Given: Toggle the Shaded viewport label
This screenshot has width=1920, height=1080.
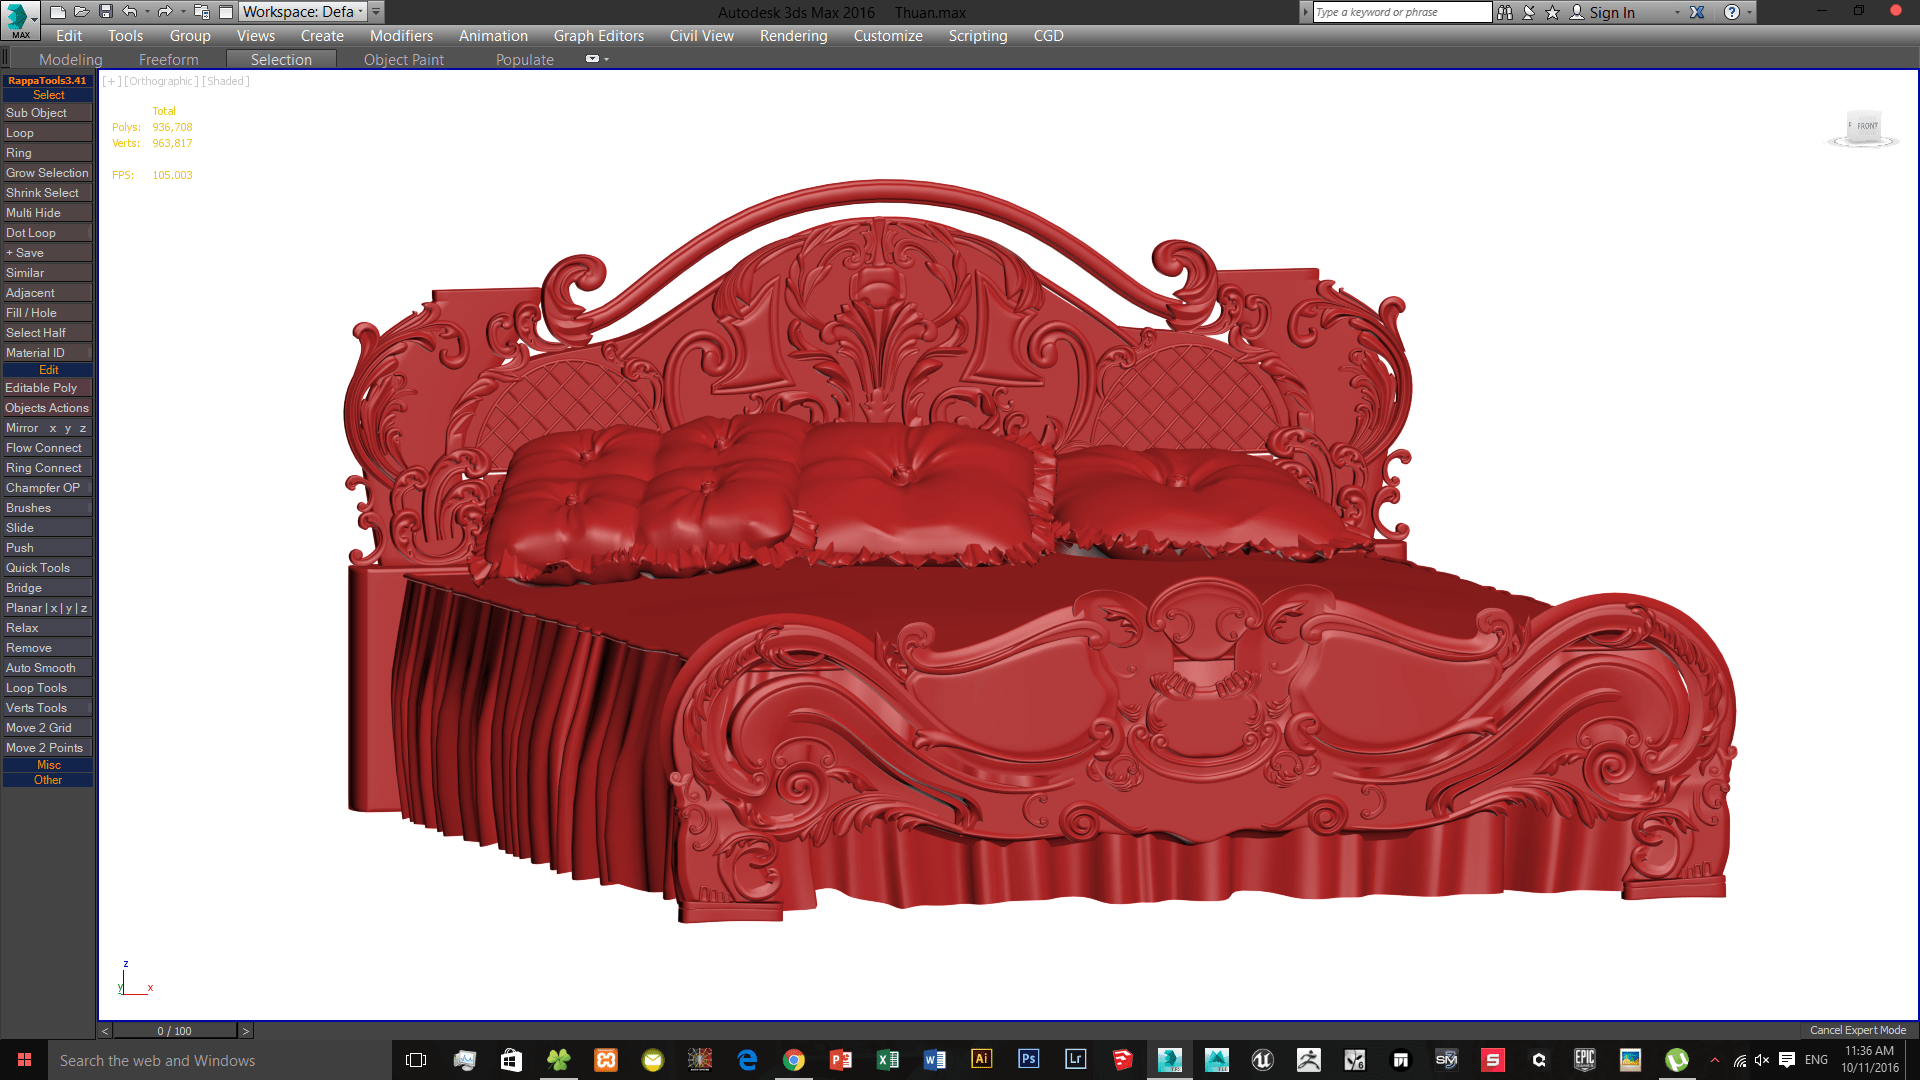Looking at the screenshot, I should pos(226,81).
